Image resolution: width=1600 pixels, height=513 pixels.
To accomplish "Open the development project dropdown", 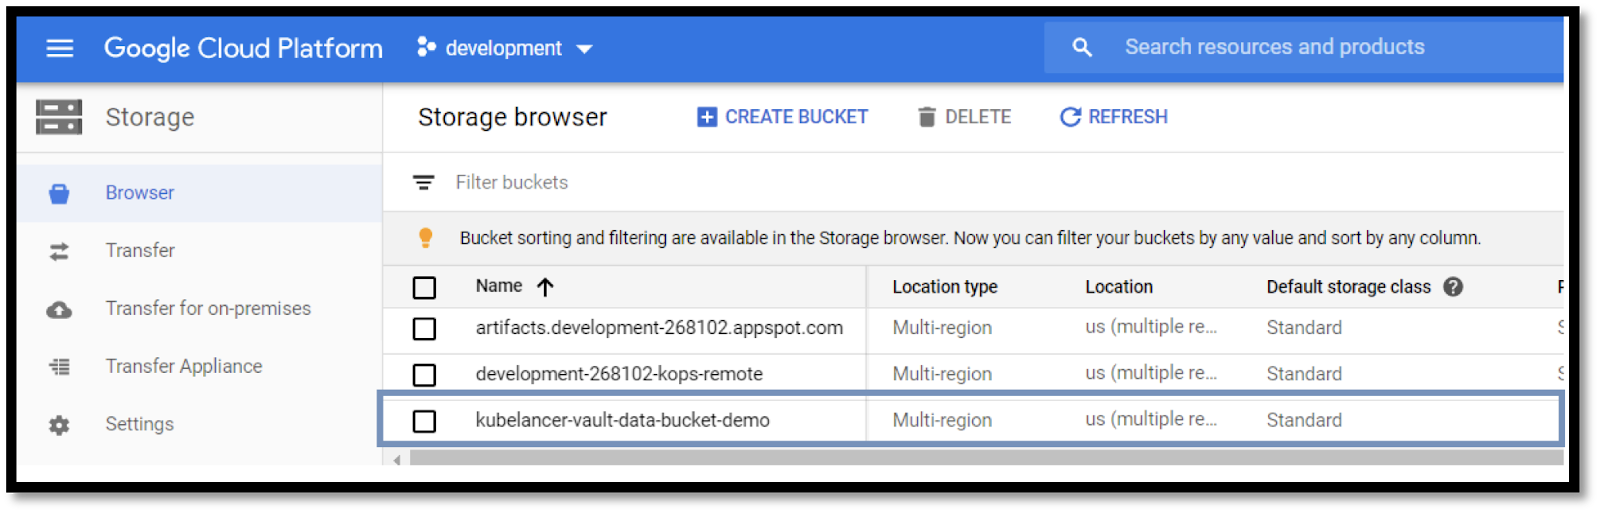I will 505,48.
